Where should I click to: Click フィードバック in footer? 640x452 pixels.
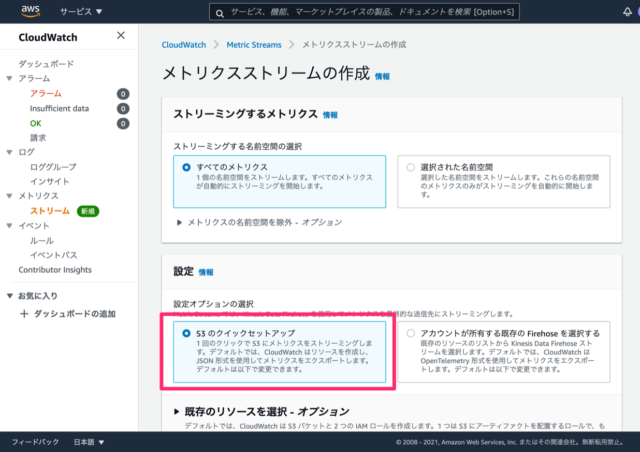[x=35, y=442]
